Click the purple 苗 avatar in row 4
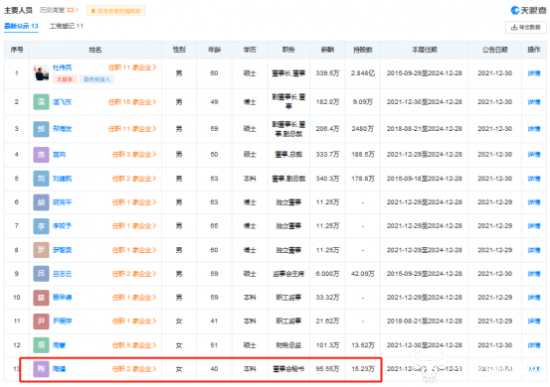Viewport: 550px width, 387px height. [x=41, y=154]
